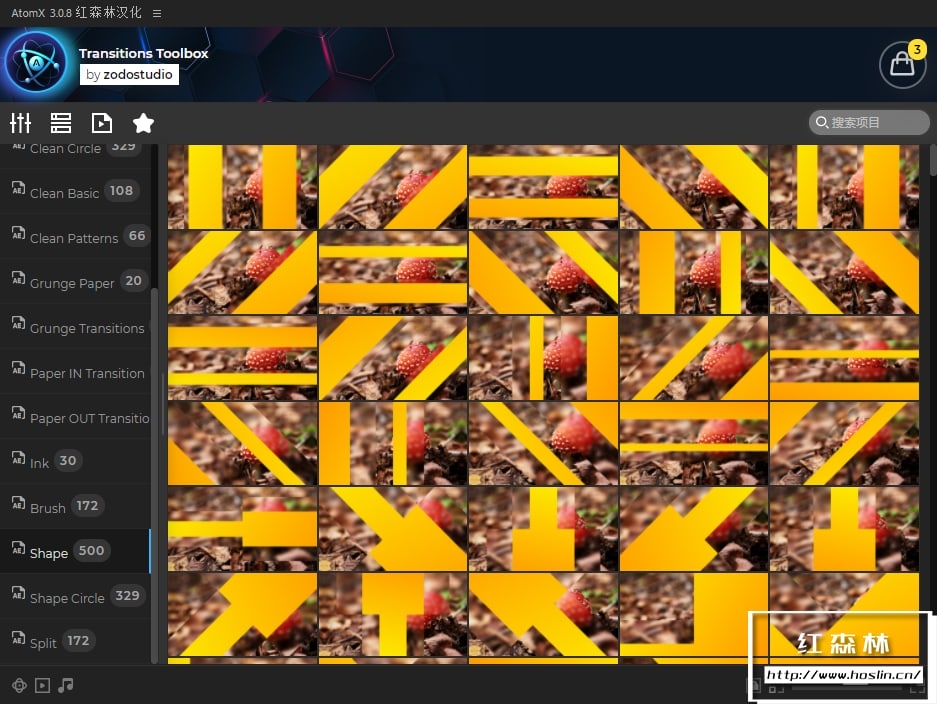
Task: Click the AE icon beside Grunge Paper
Action: click(18, 278)
